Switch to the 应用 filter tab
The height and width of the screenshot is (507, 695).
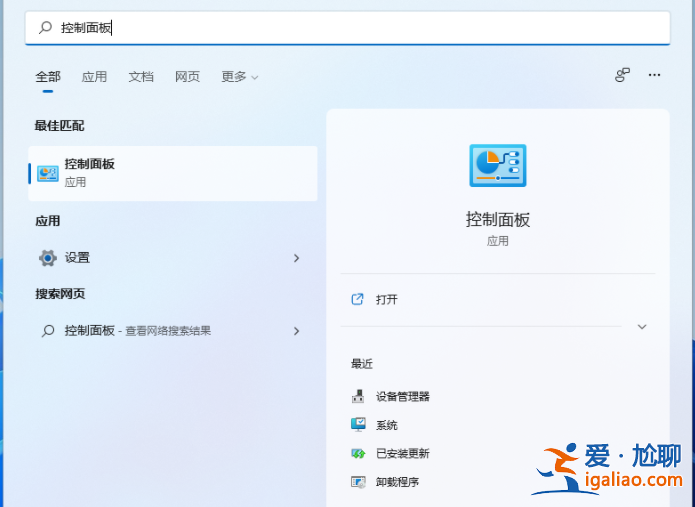pos(94,77)
